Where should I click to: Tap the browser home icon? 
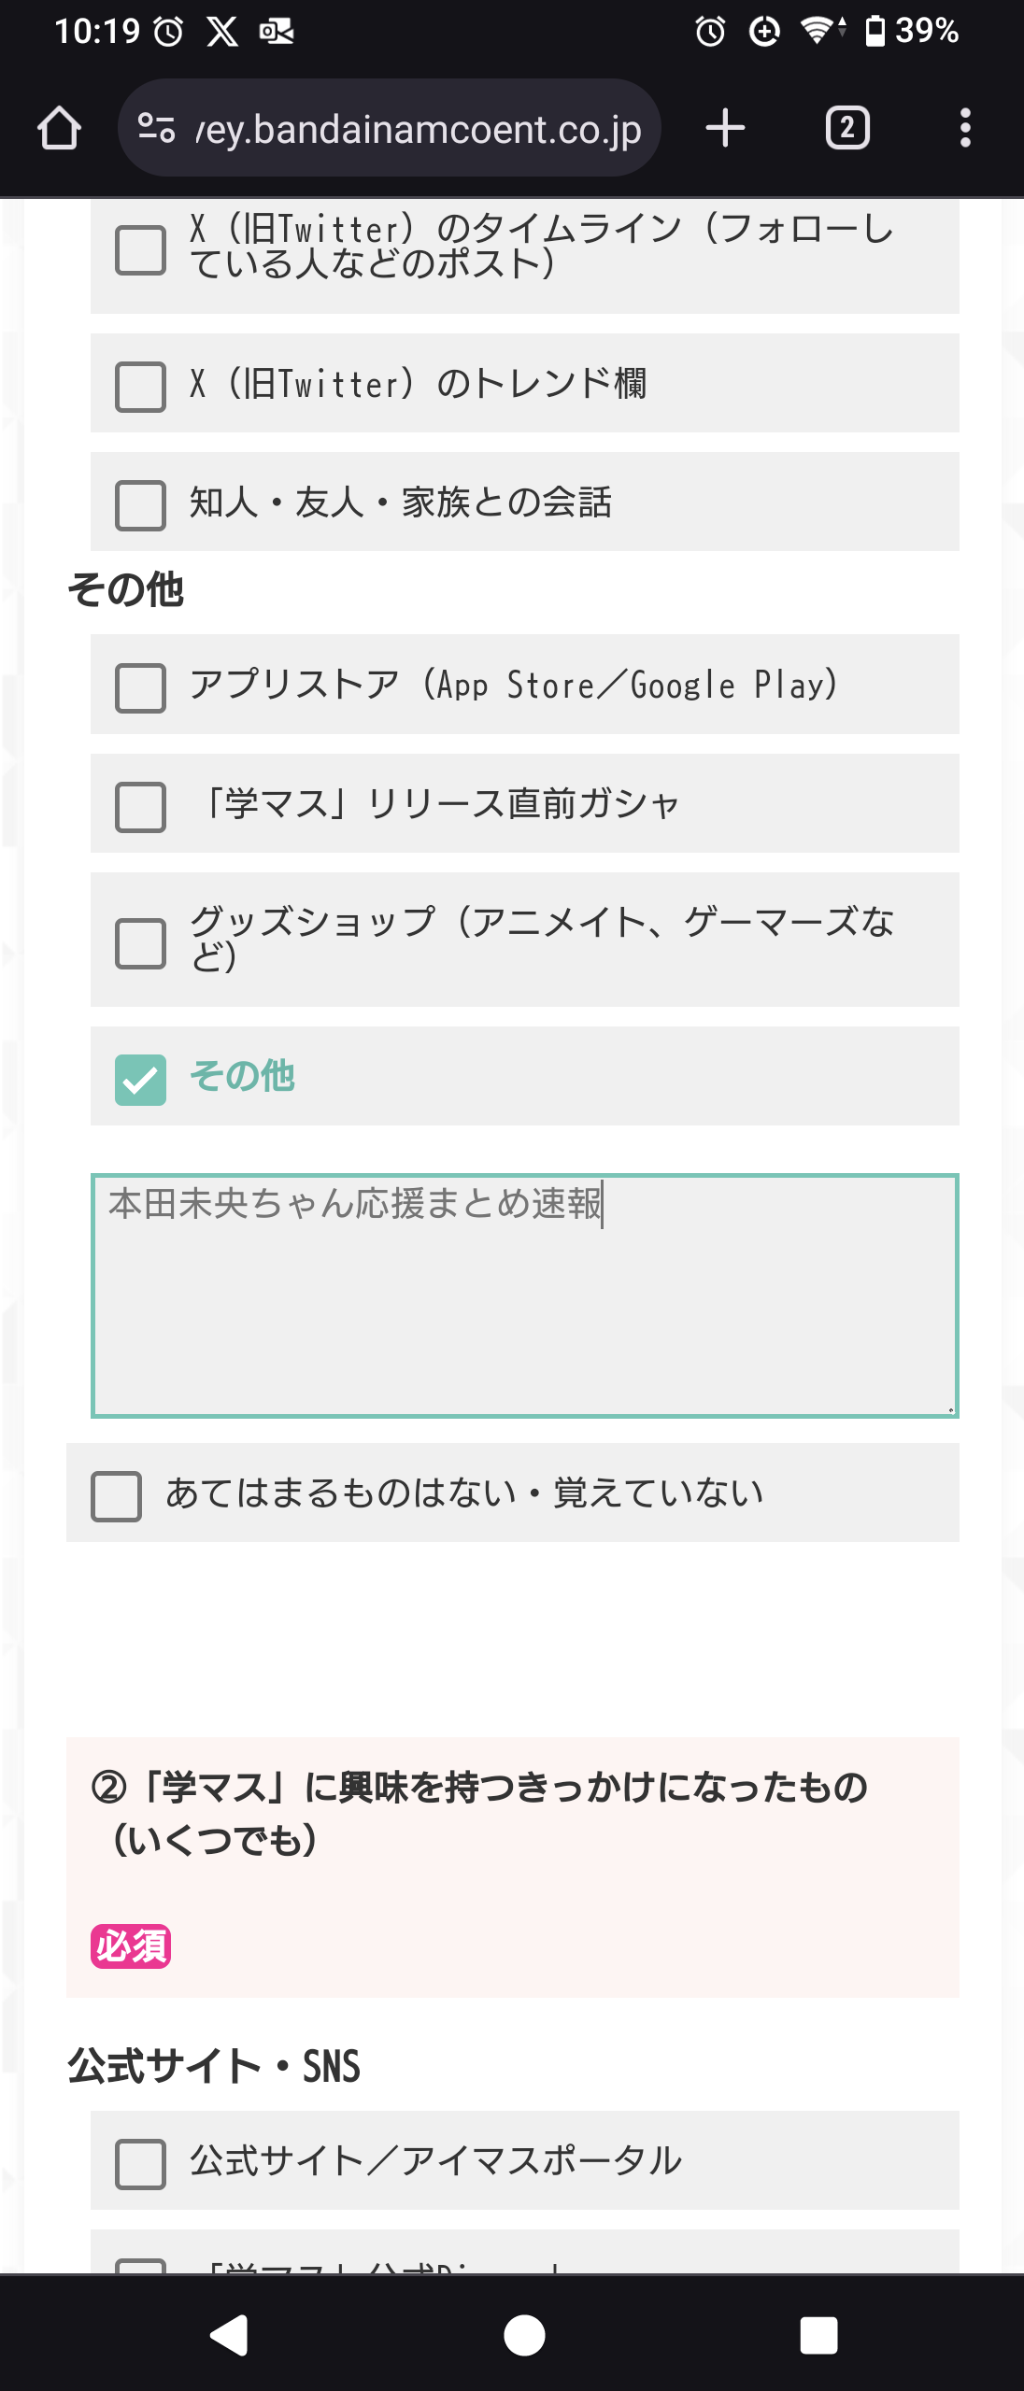click(x=59, y=128)
